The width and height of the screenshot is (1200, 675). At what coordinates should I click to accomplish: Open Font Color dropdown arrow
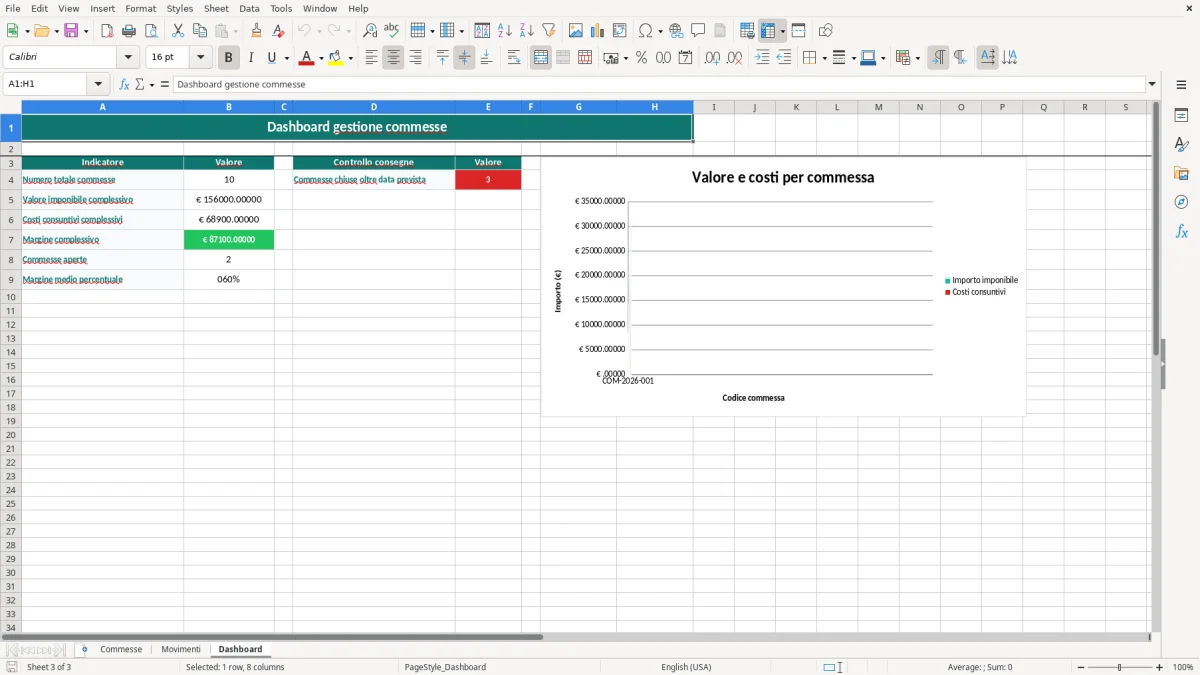(321, 58)
